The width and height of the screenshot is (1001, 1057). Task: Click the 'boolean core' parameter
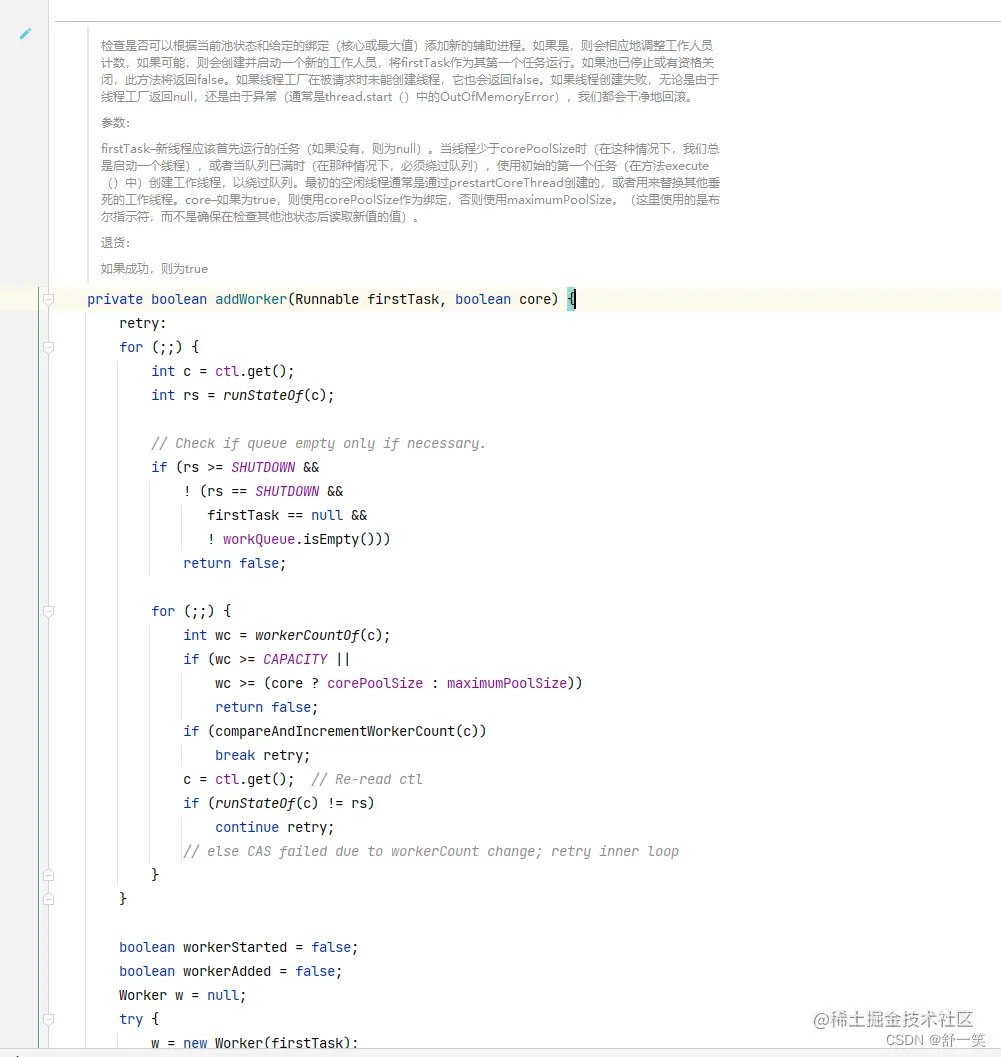pyautogui.click(x=503, y=299)
